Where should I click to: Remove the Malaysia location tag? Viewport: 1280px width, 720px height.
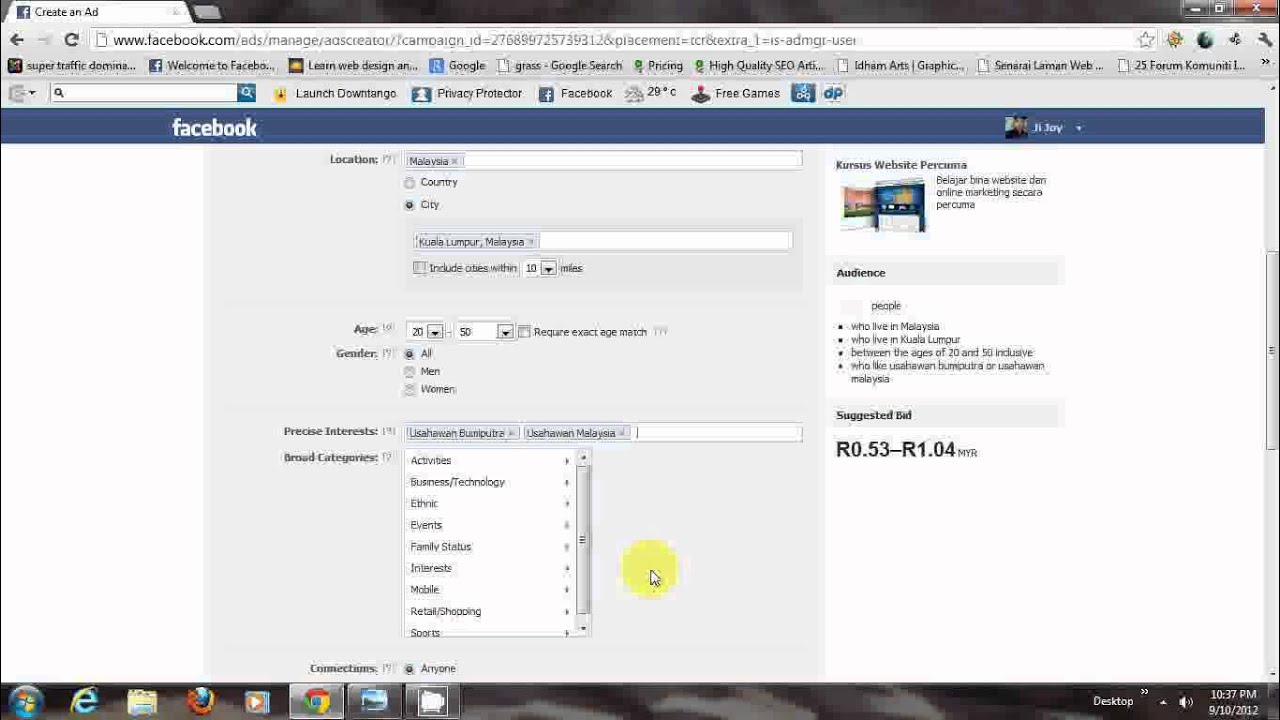pyautogui.click(x=455, y=161)
